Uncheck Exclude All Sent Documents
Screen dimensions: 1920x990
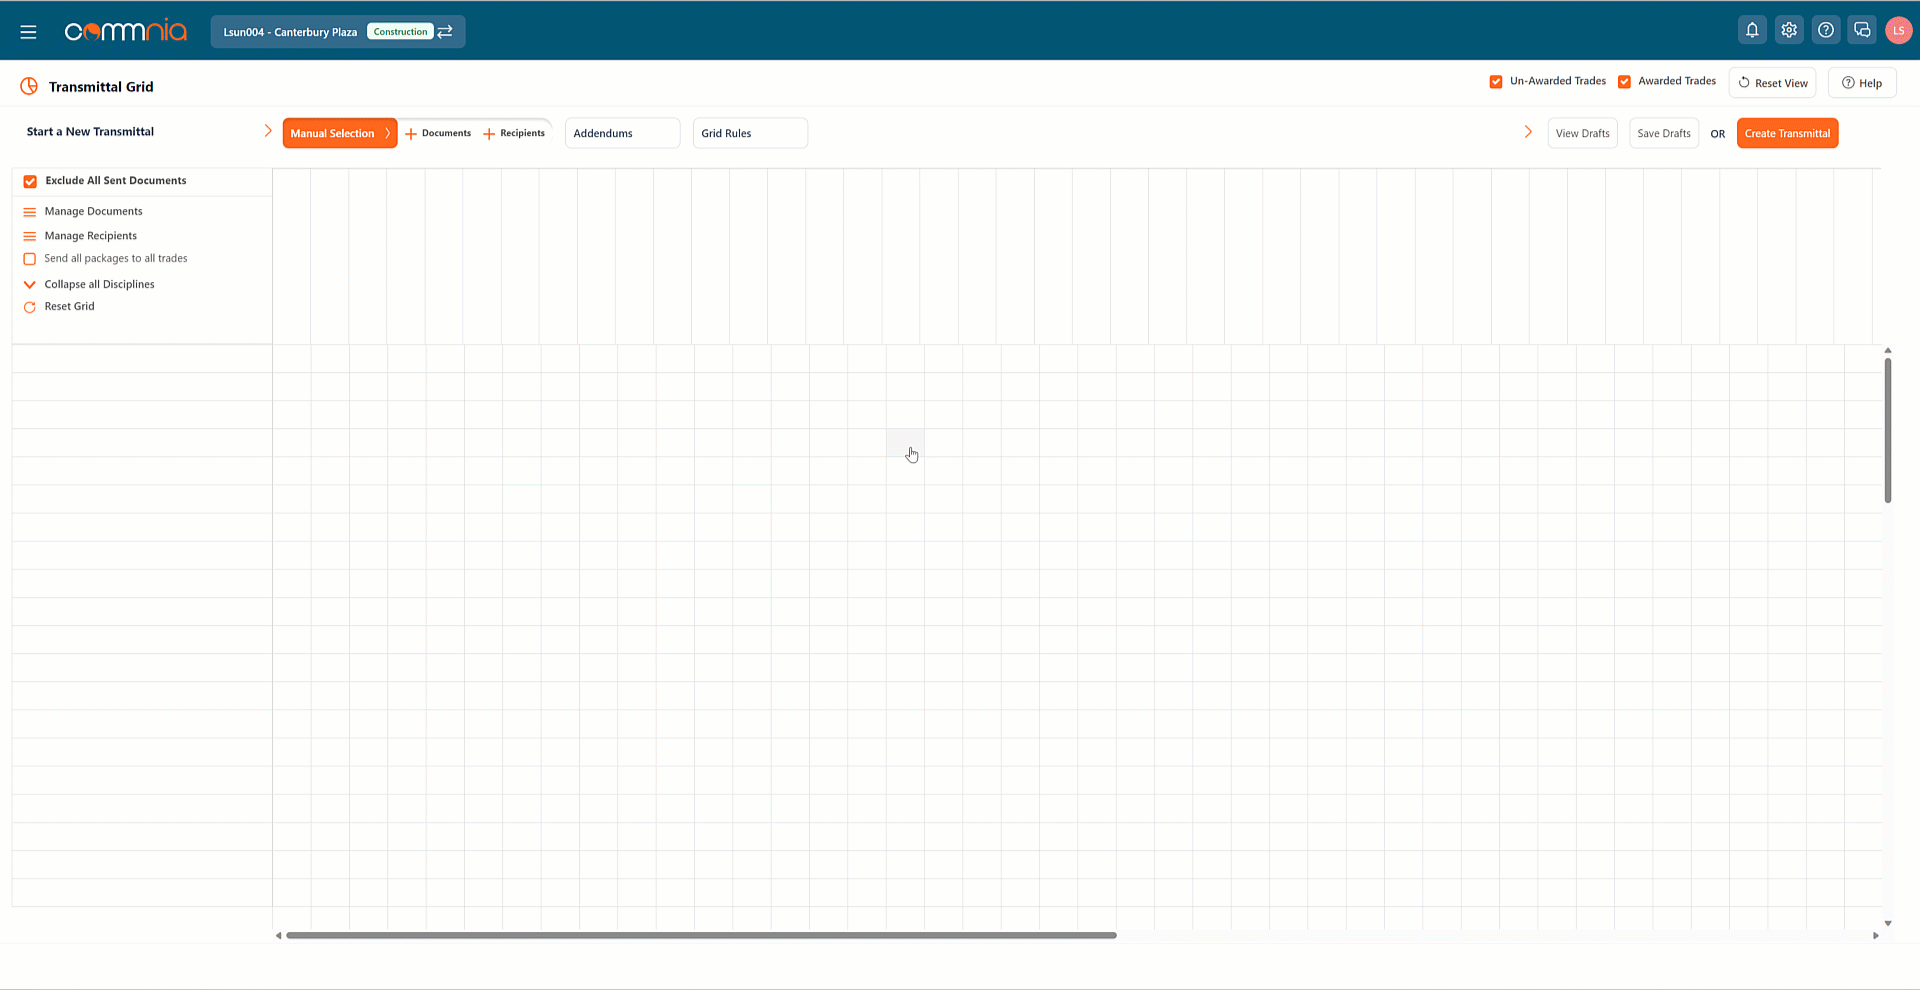click(x=30, y=181)
